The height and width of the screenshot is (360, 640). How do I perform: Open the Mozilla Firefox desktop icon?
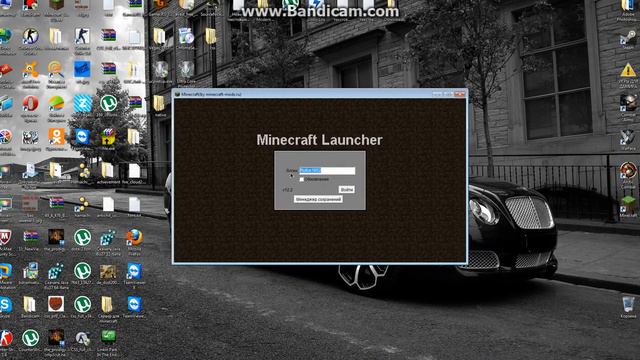pyautogui.click(x=134, y=237)
